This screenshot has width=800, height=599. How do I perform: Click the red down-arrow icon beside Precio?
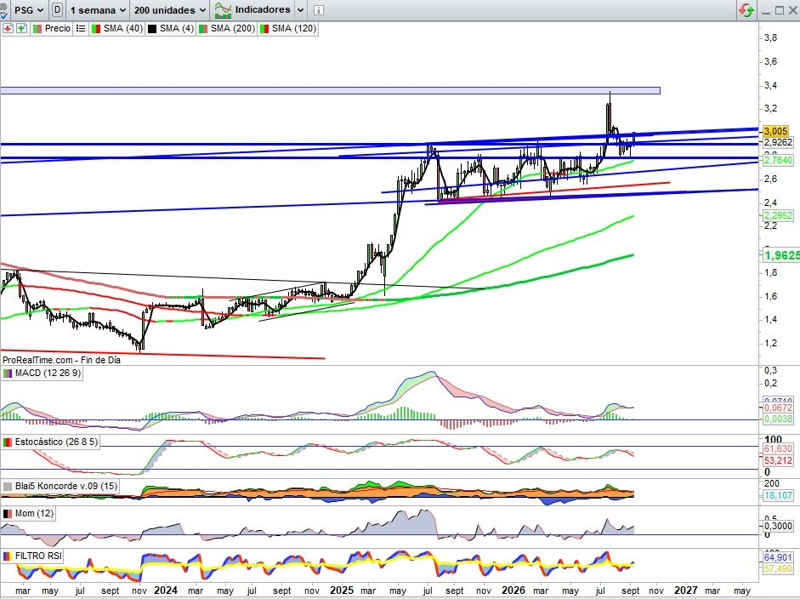point(8,29)
